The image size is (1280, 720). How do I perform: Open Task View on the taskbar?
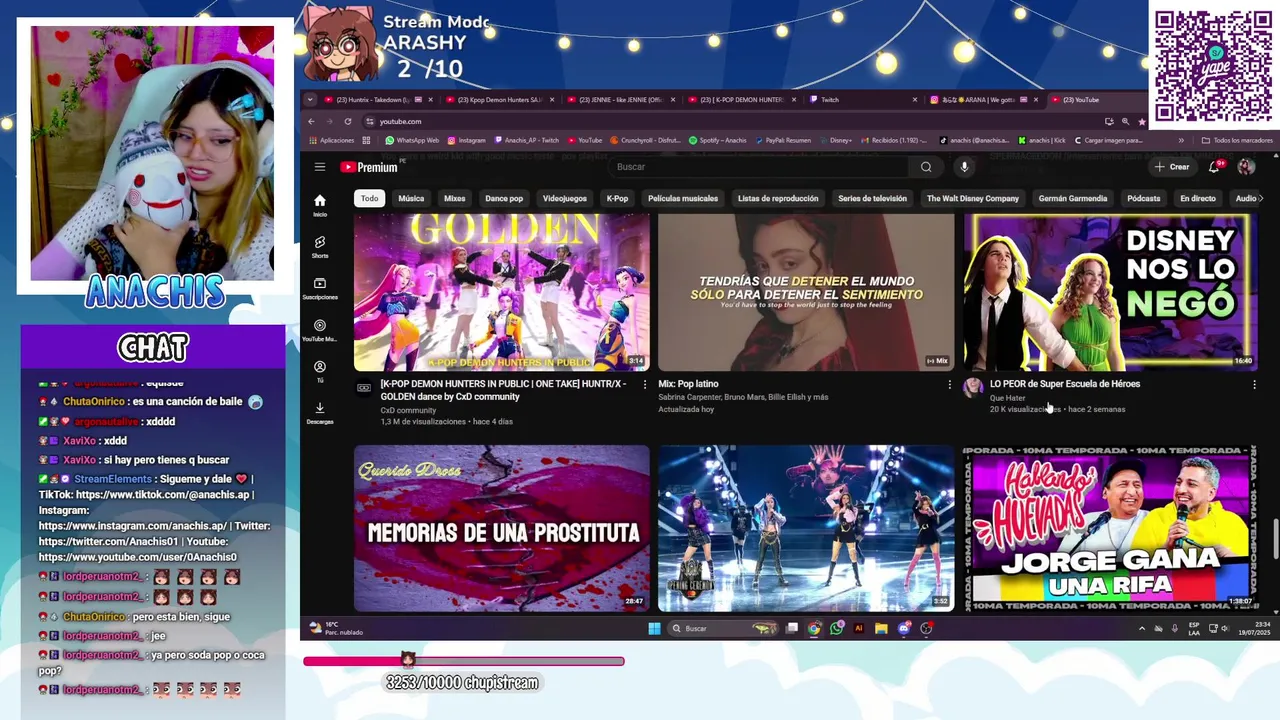pyautogui.click(x=792, y=628)
